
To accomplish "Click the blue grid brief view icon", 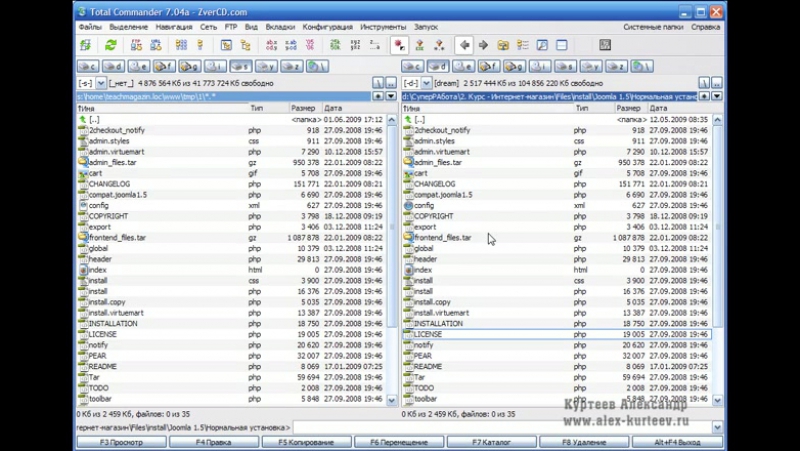I will 181,45.
